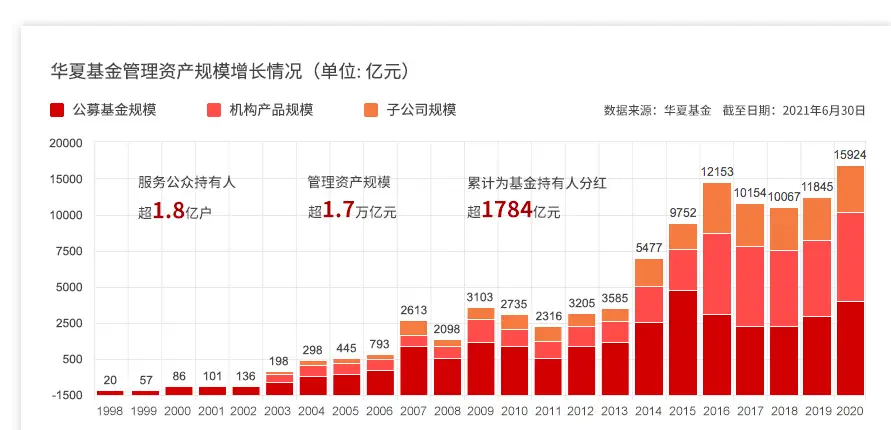Image resolution: width=891 pixels, height=430 pixels.
Task: Click the -1500 y-axis label
Action: (x=66, y=395)
